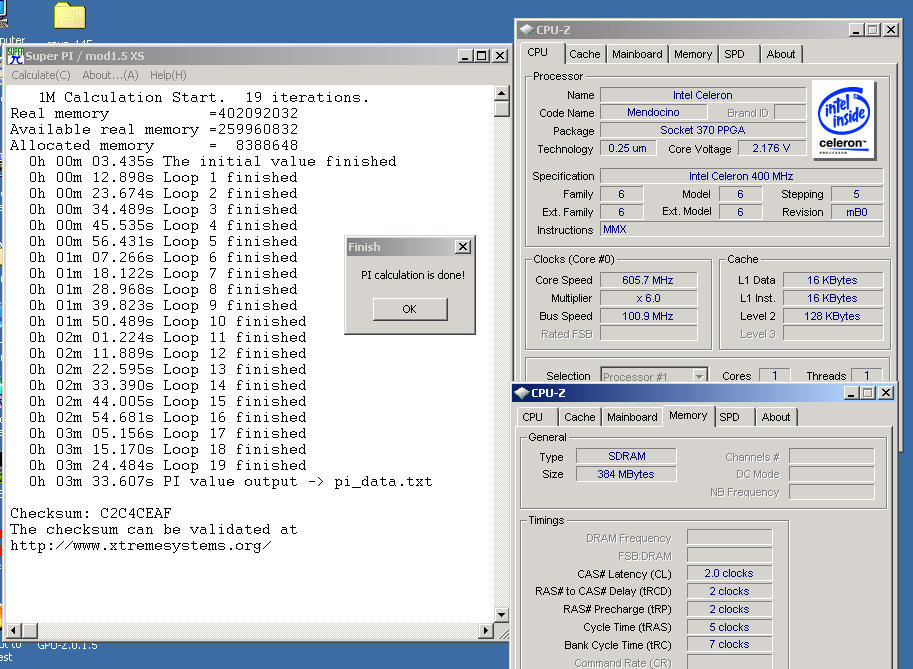Click Revision value mB0
The width and height of the screenshot is (913, 669).
click(x=857, y=212)
